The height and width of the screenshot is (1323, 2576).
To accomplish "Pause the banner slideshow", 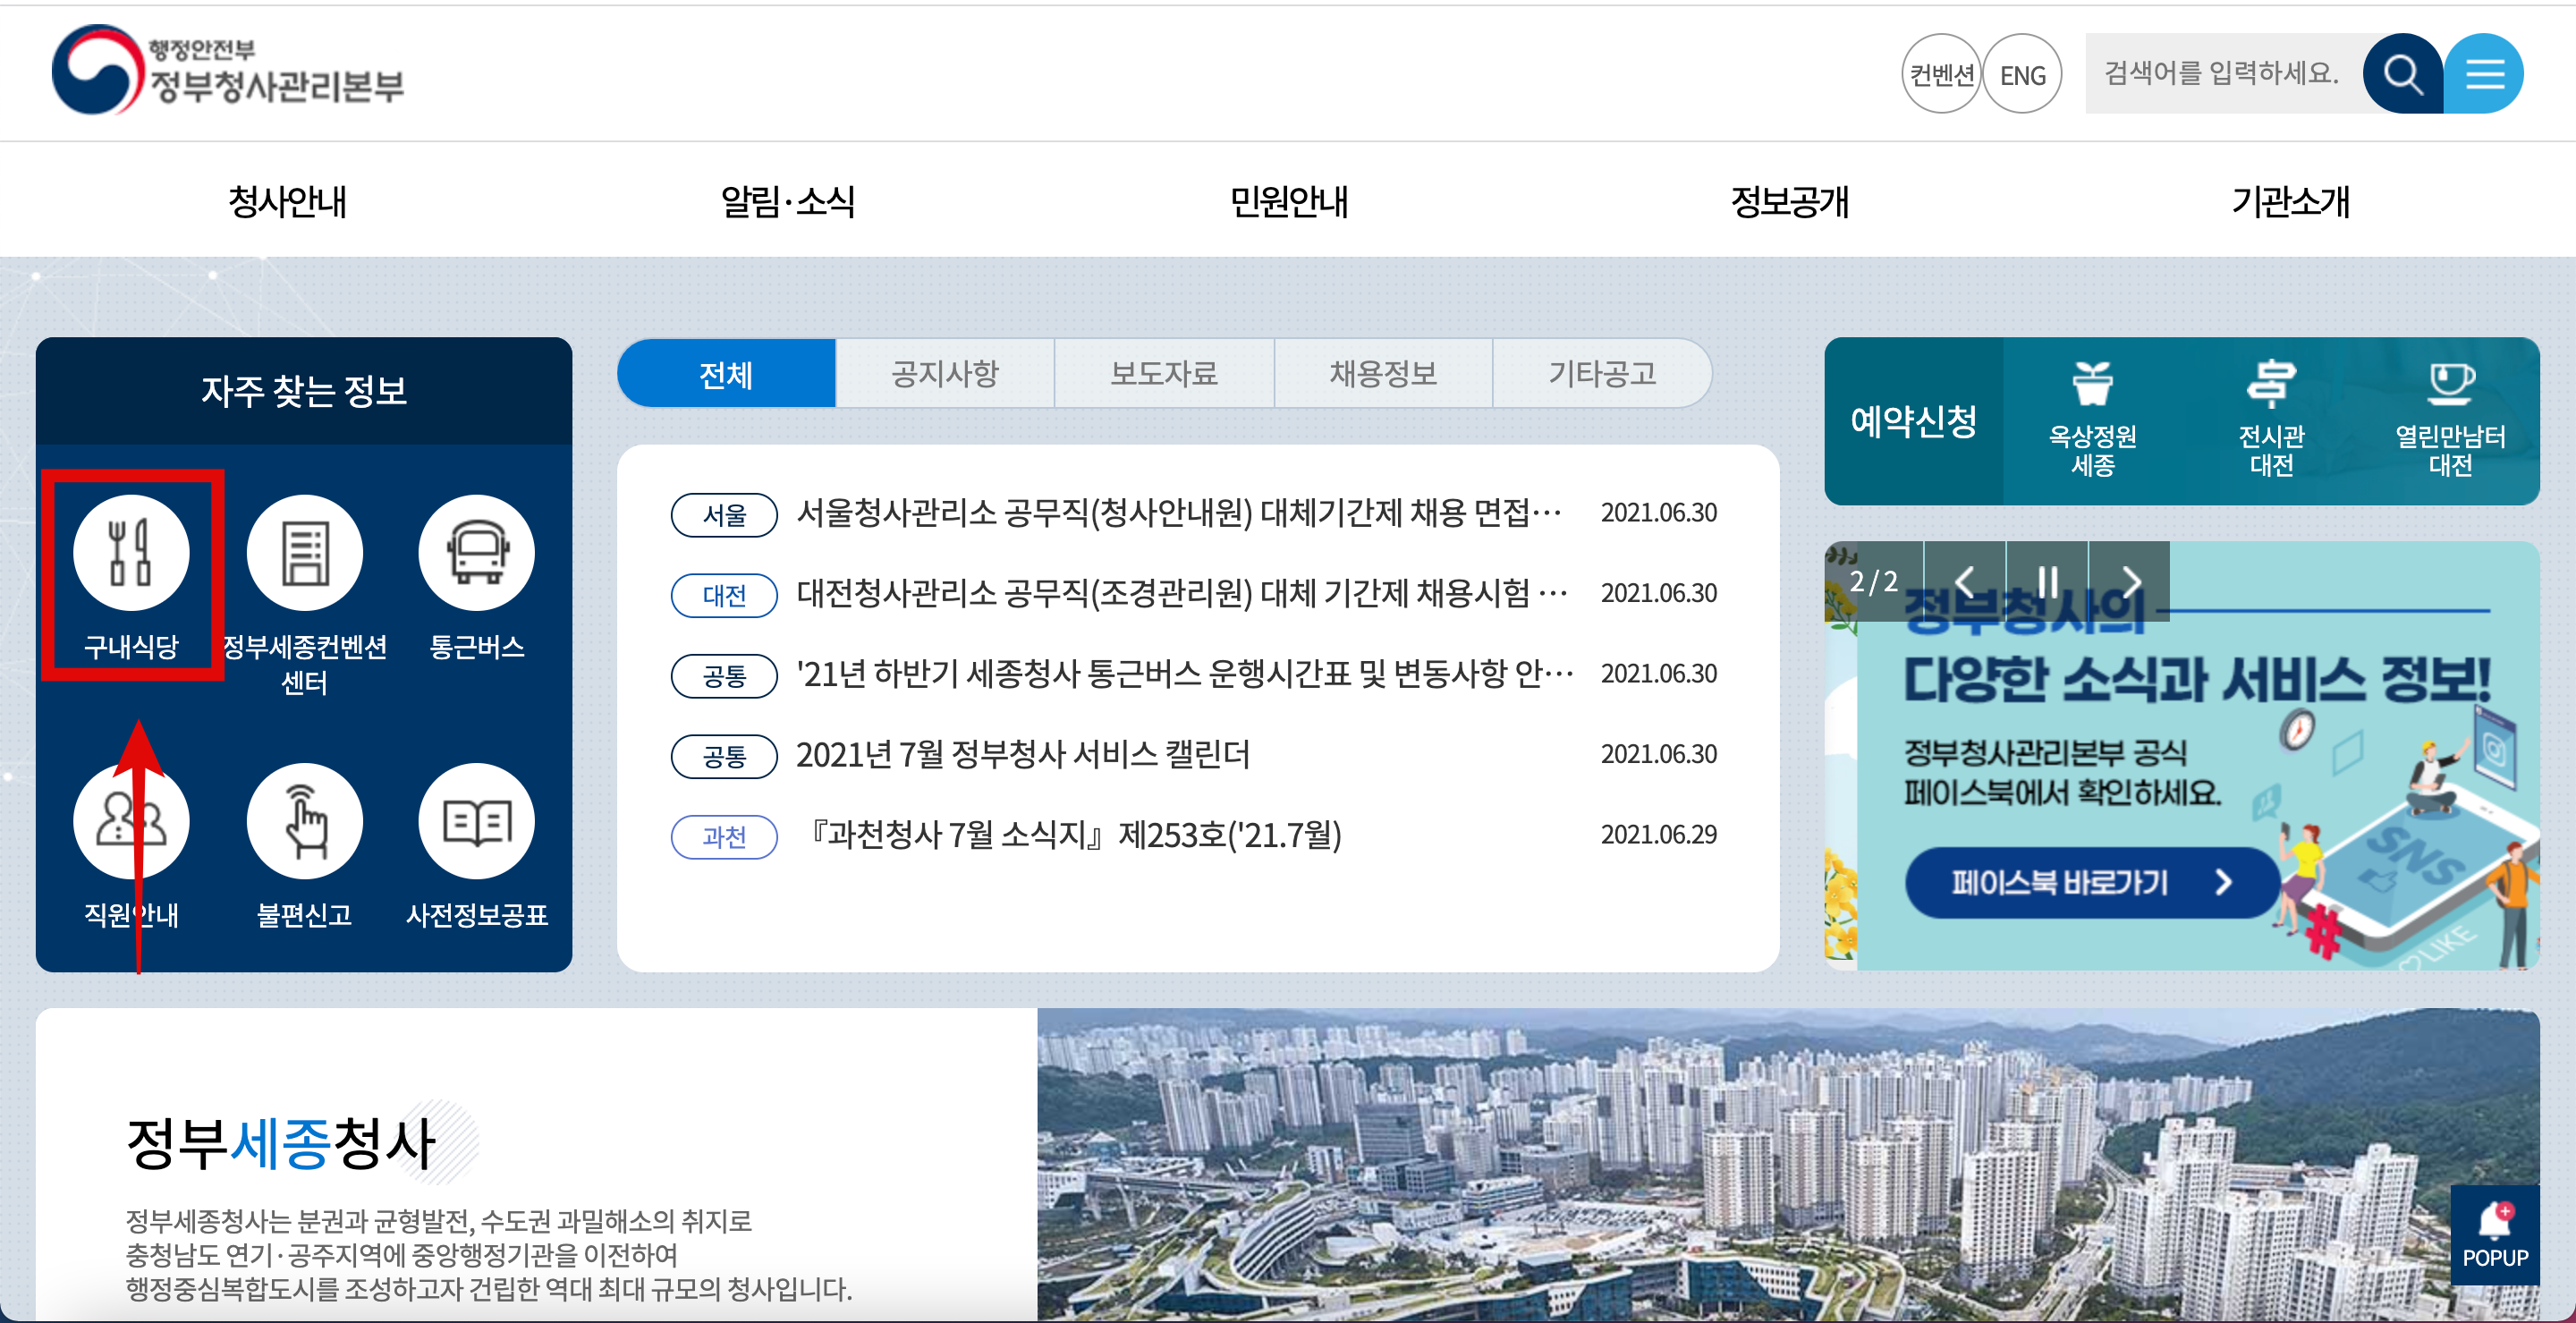I will coord(2047,581).
